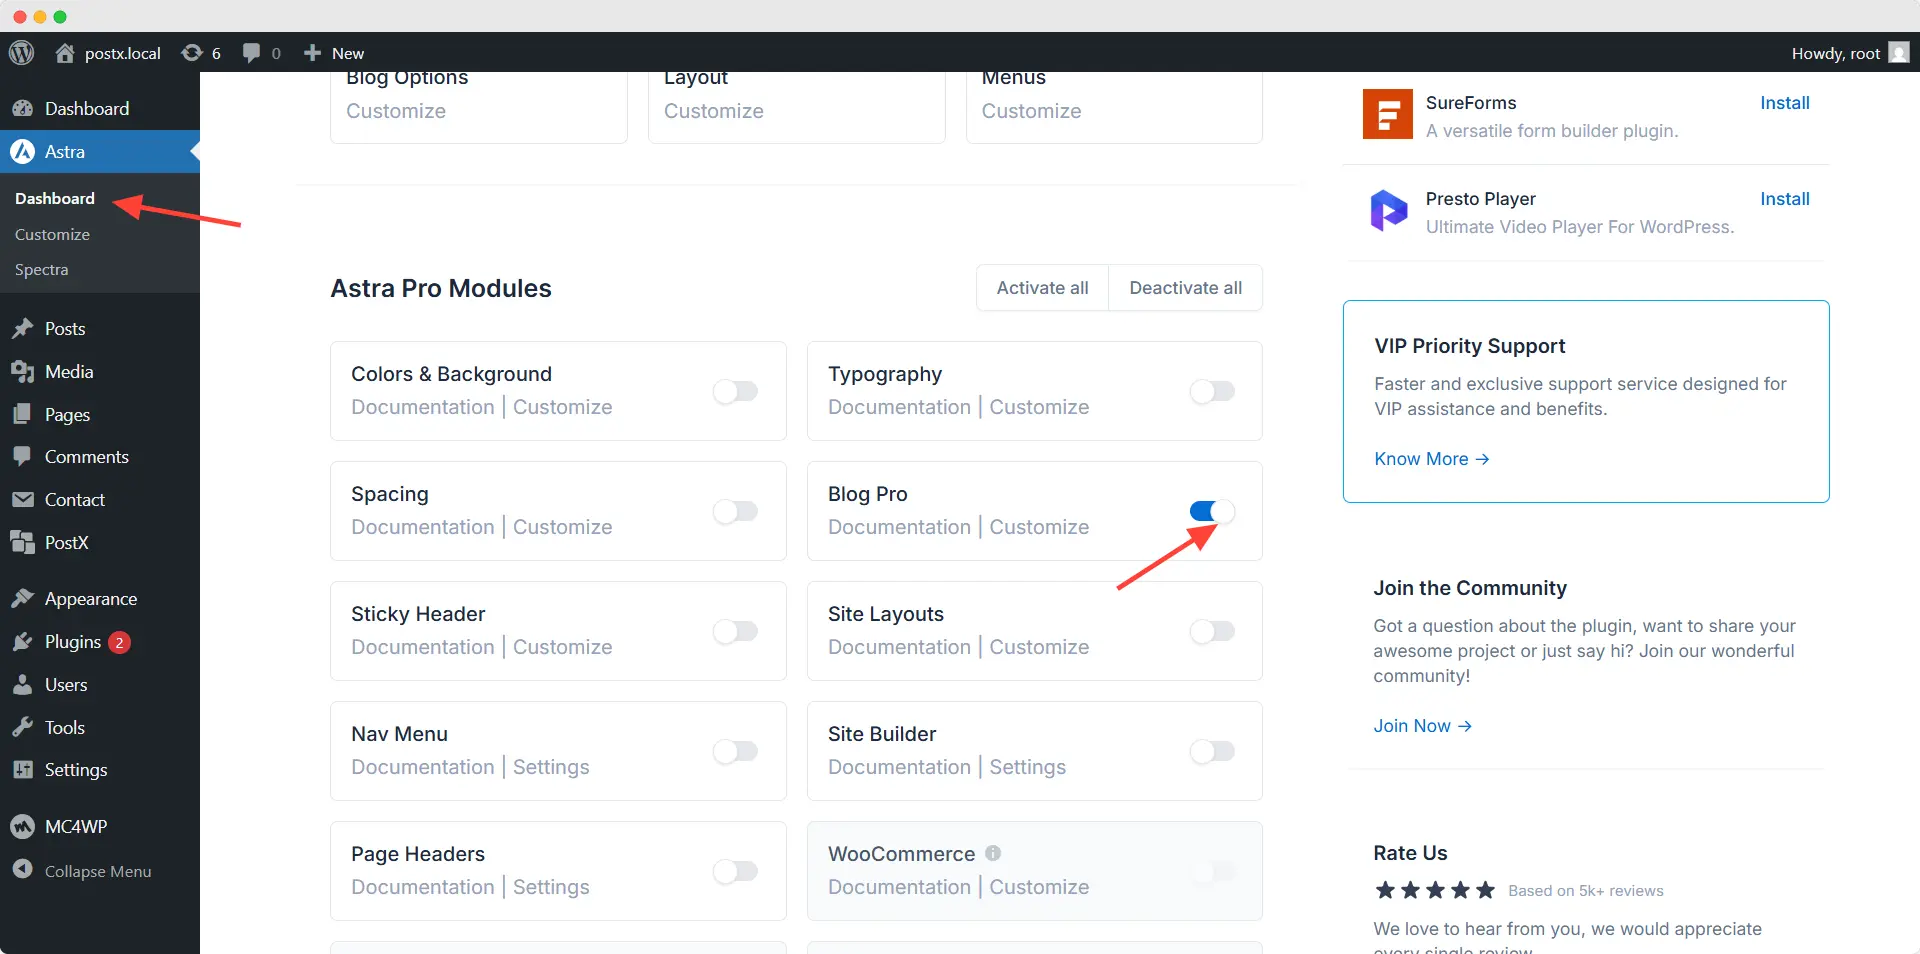Click Customize under the Layout card
The image size is (1920, 954).
[x=713, y=111]
